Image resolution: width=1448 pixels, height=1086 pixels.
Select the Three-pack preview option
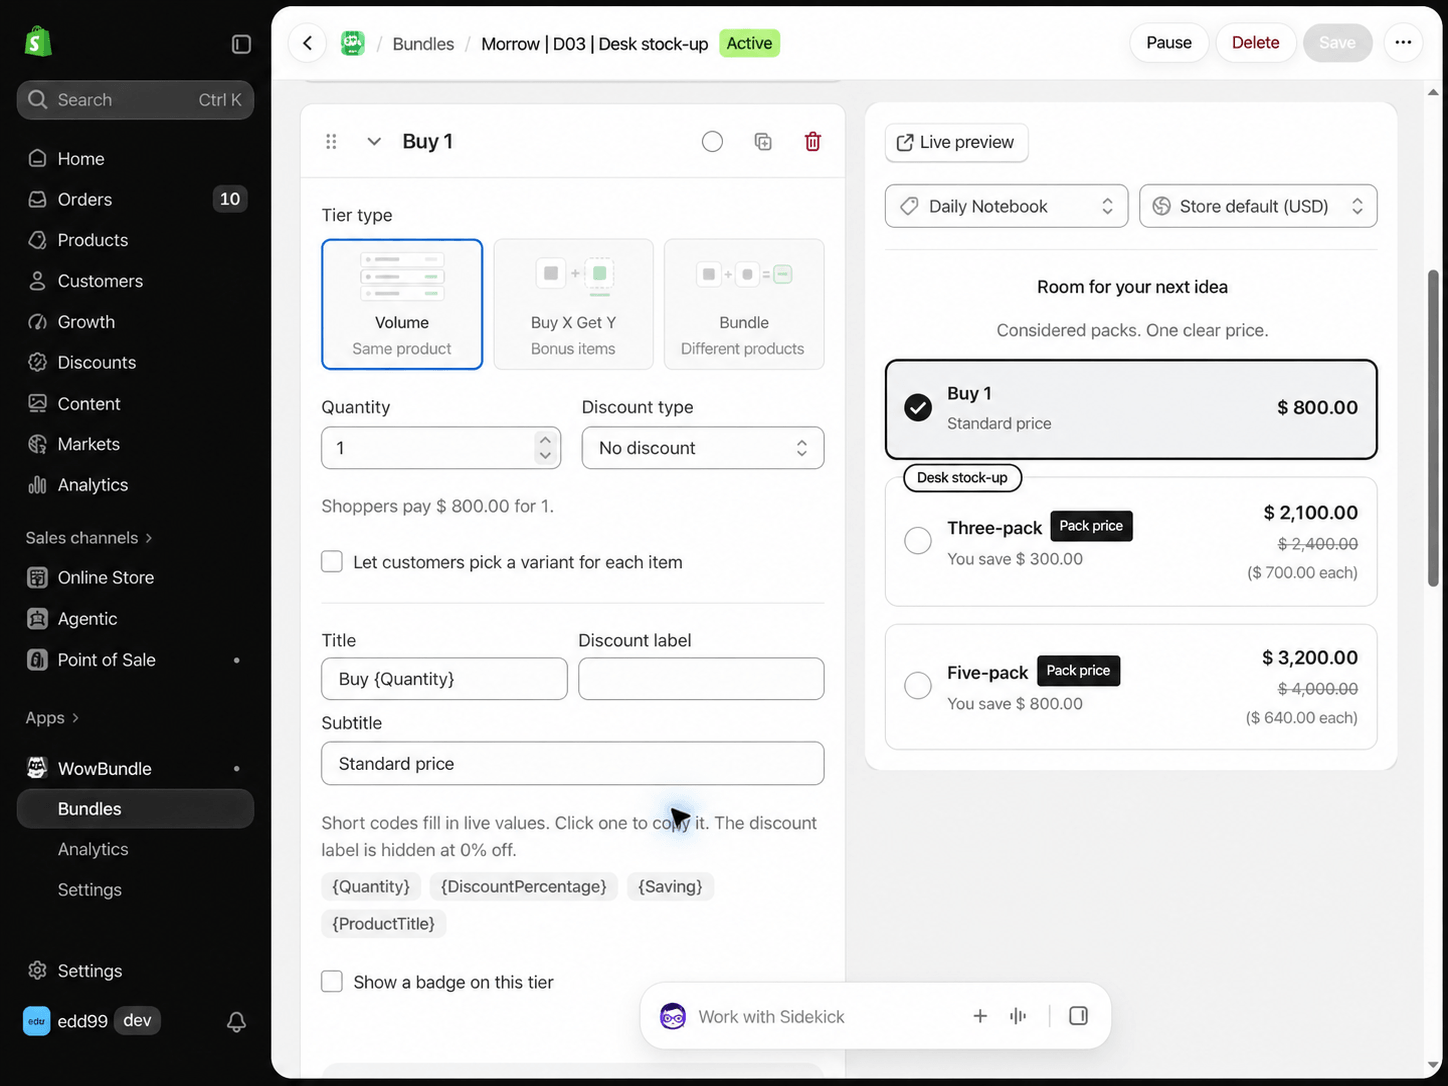[x=1131, y=542]
